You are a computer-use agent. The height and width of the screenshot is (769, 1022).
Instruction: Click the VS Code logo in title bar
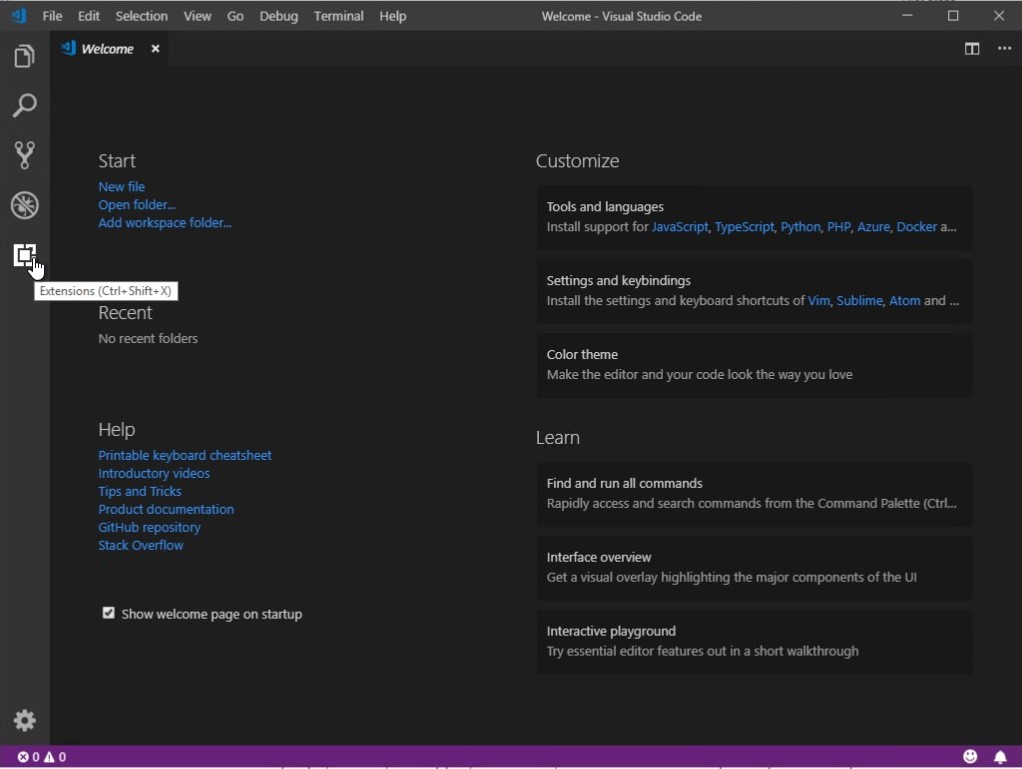(19, 16)
